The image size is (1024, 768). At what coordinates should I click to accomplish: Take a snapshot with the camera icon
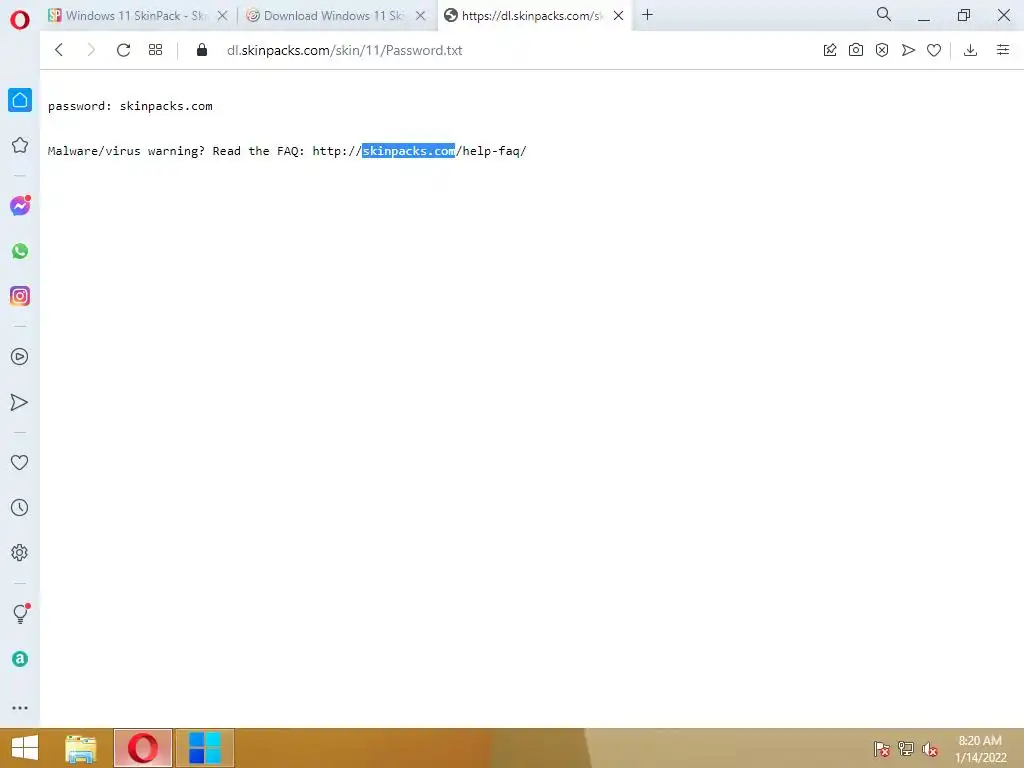856,50
